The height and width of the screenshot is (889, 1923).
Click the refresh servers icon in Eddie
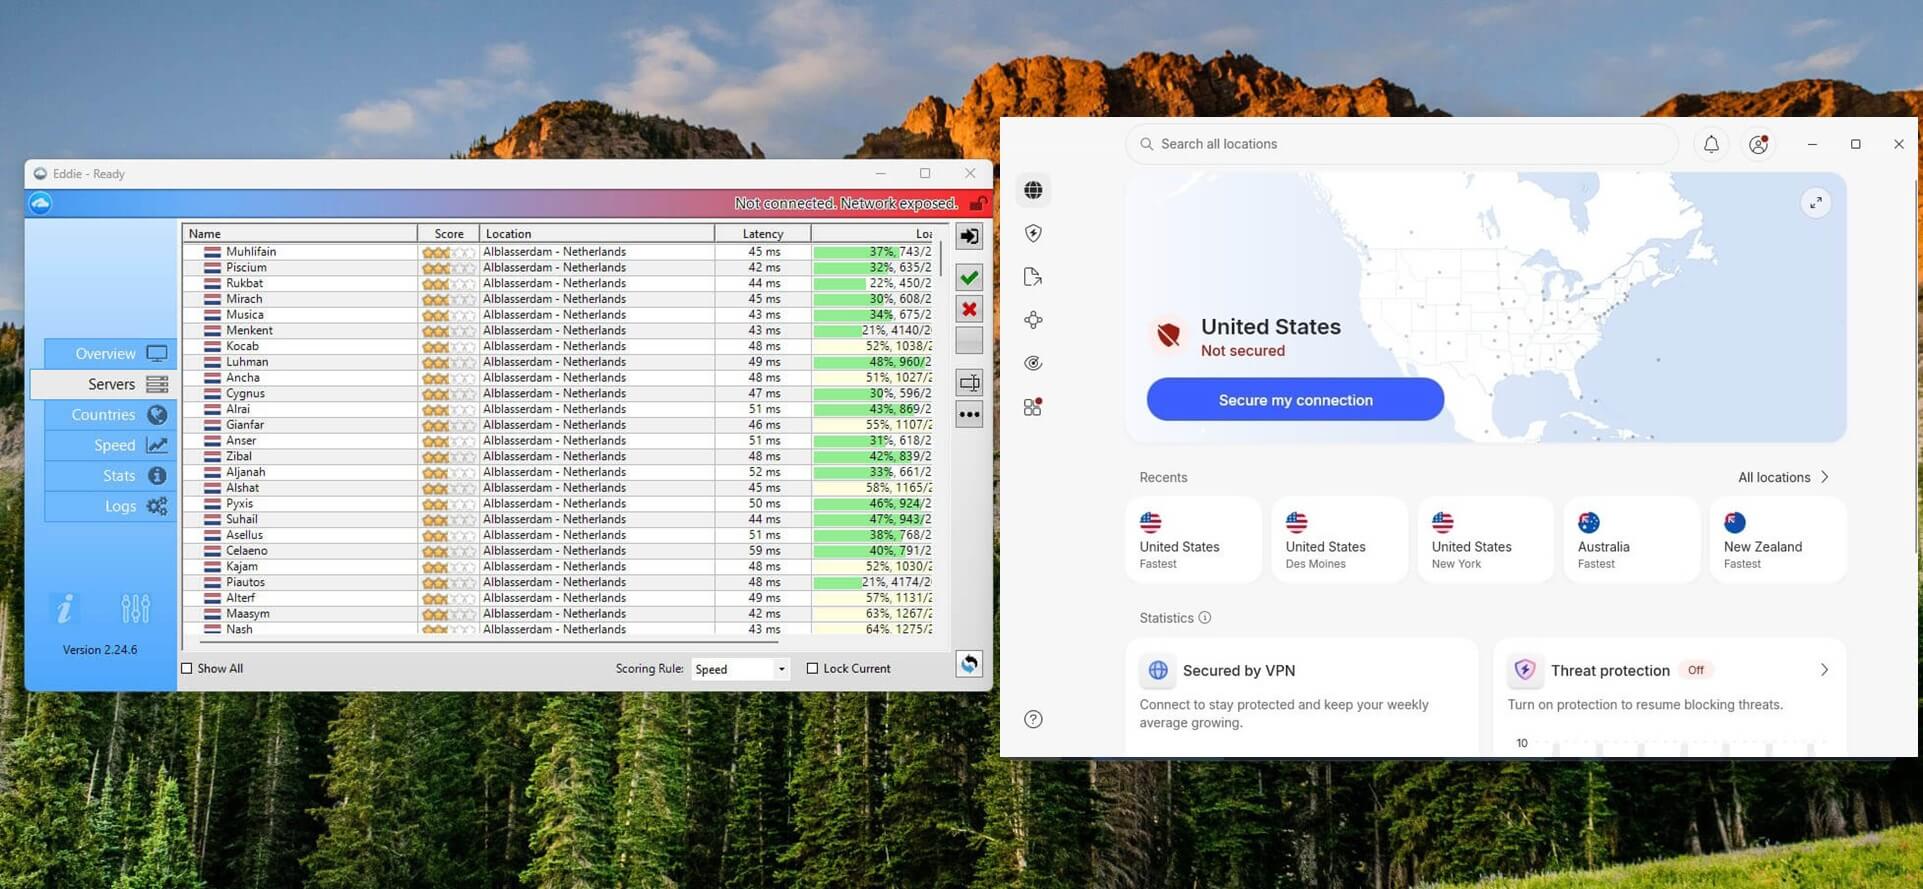pyautogui.click(x=969, y=664)
